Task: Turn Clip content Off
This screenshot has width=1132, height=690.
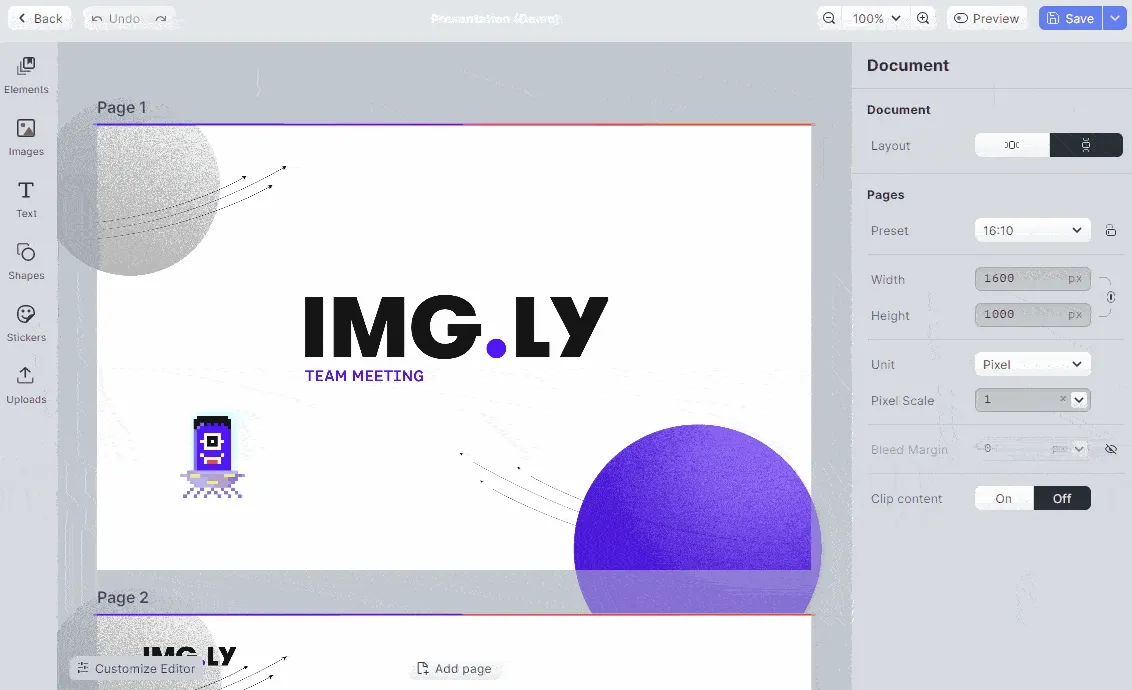Action: point(1062,498)
